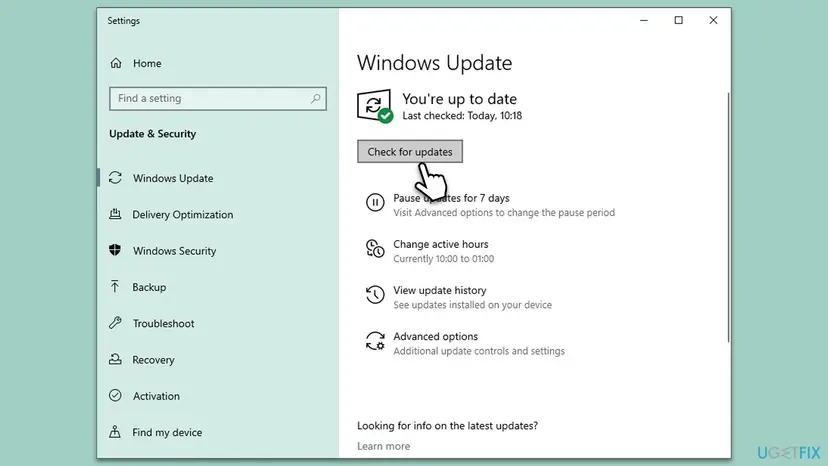
Task: Click Pause updates for 7 days
Action: 451,198
